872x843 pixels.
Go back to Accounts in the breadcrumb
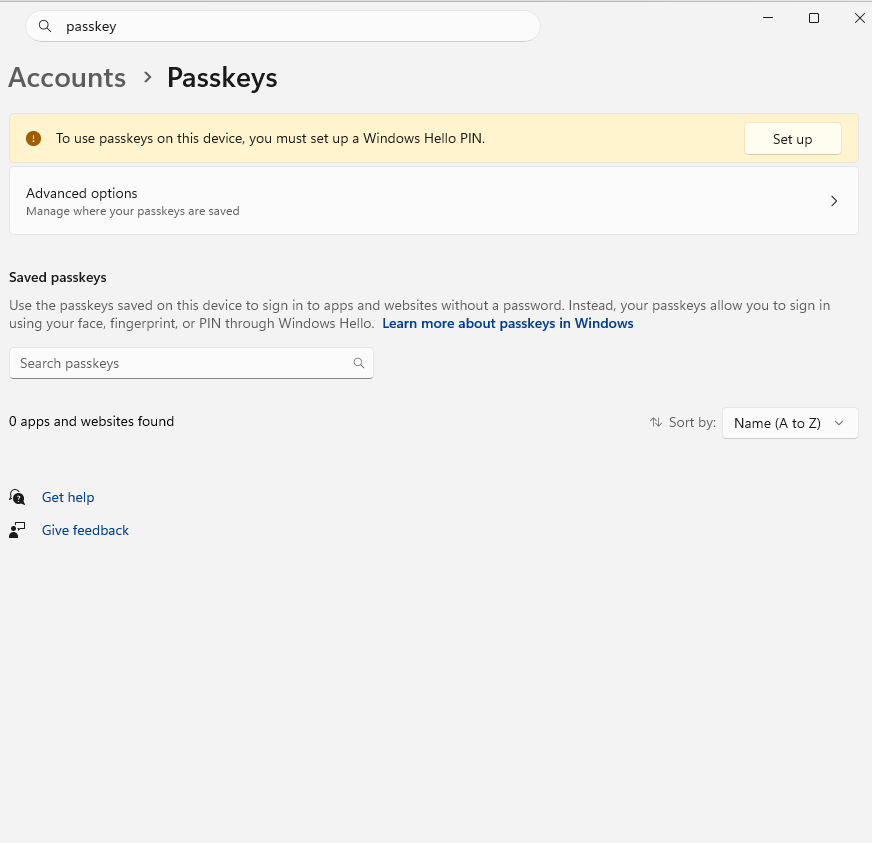pyautogui.click(x=67, y=77)
